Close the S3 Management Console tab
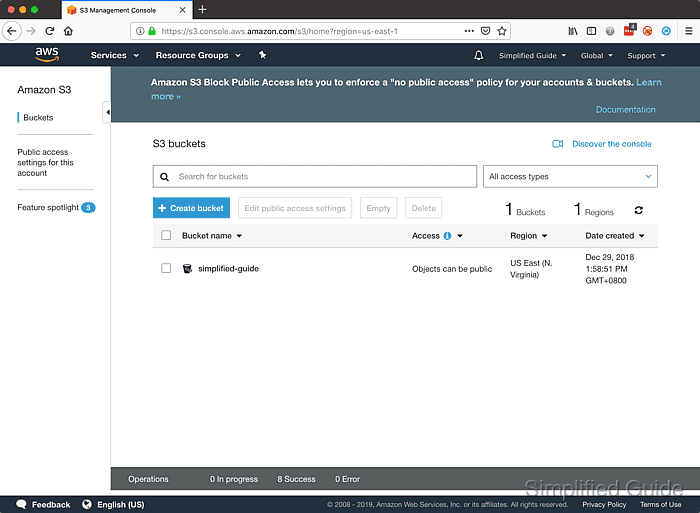This screenshot has height=513, width=700. tap(182, 10)
